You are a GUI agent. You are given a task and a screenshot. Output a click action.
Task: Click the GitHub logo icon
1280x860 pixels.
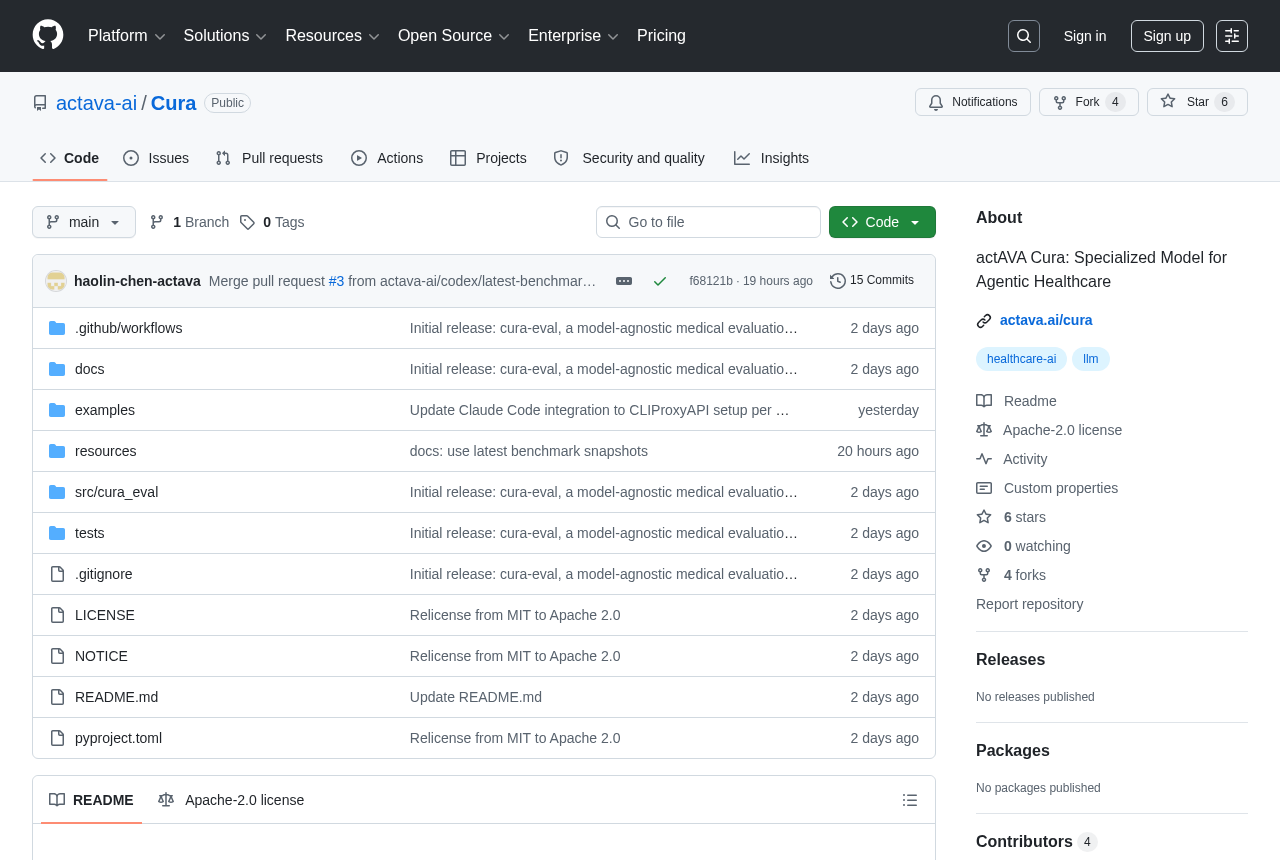pos(48,35)
